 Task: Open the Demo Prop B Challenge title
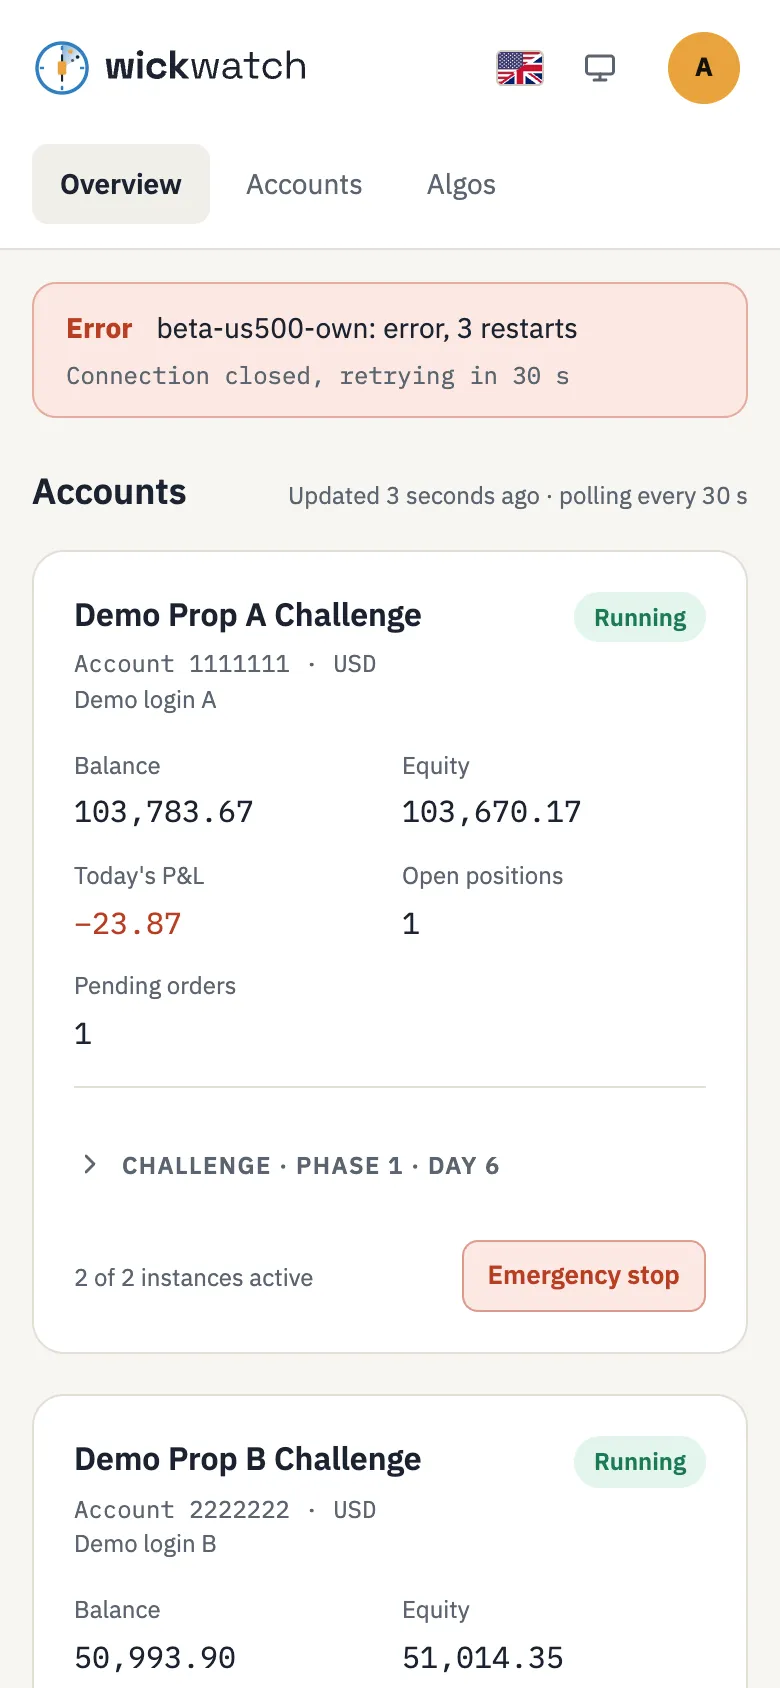[x=248, y=1459]
